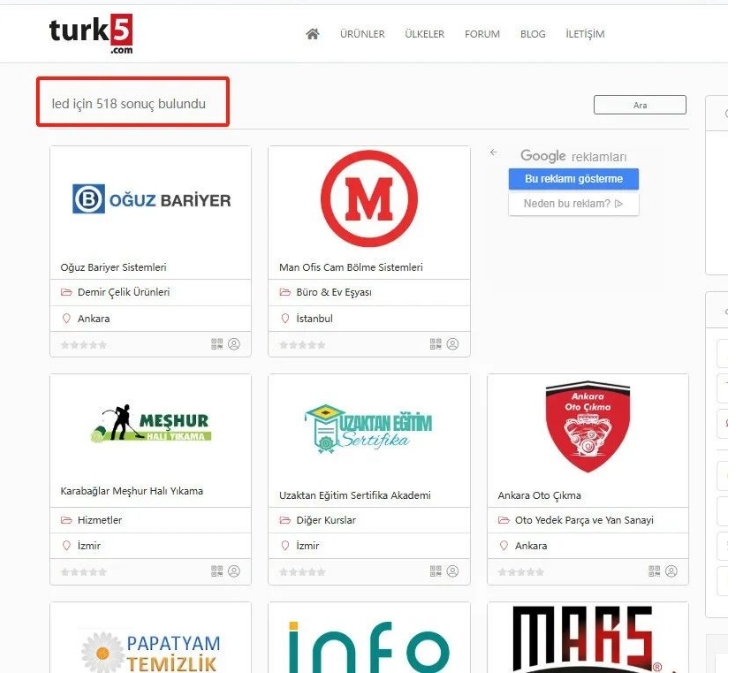Open profile icon for Karabağlar Meşhur Halı Yıkama

point(234,571)
